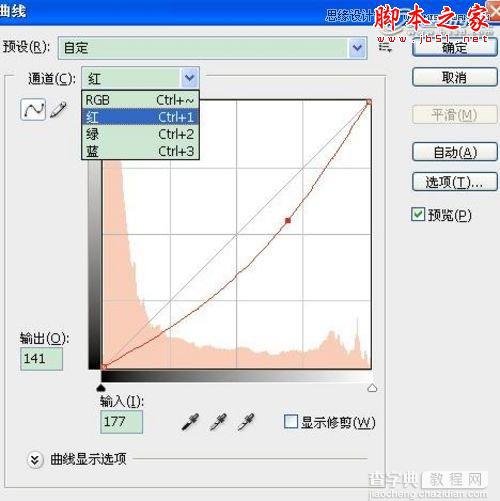
Task: Click the 自动(A) auto button
Action: [x=455, y=152]
